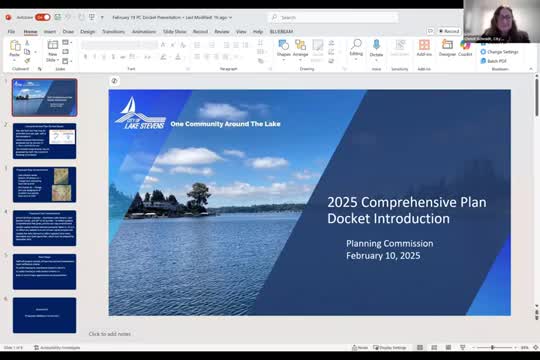Open the Comments pane icon
This screenshot has width=540, height=360.
(430, 31)
